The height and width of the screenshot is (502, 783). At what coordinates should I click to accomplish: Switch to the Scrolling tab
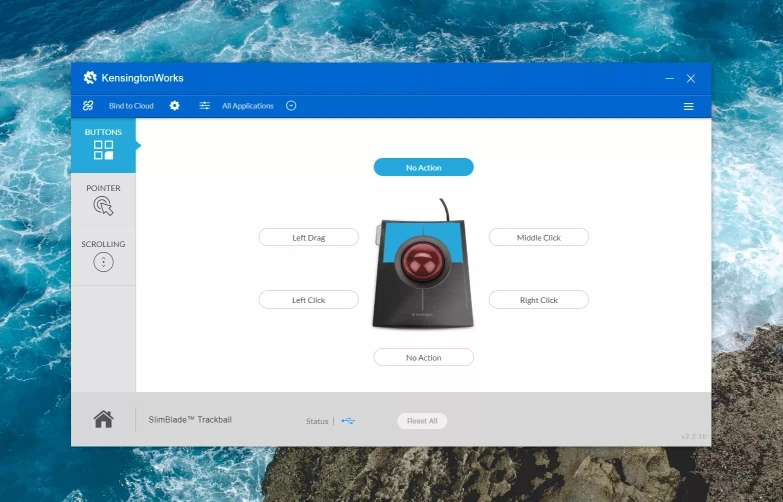tap(103, 257)
